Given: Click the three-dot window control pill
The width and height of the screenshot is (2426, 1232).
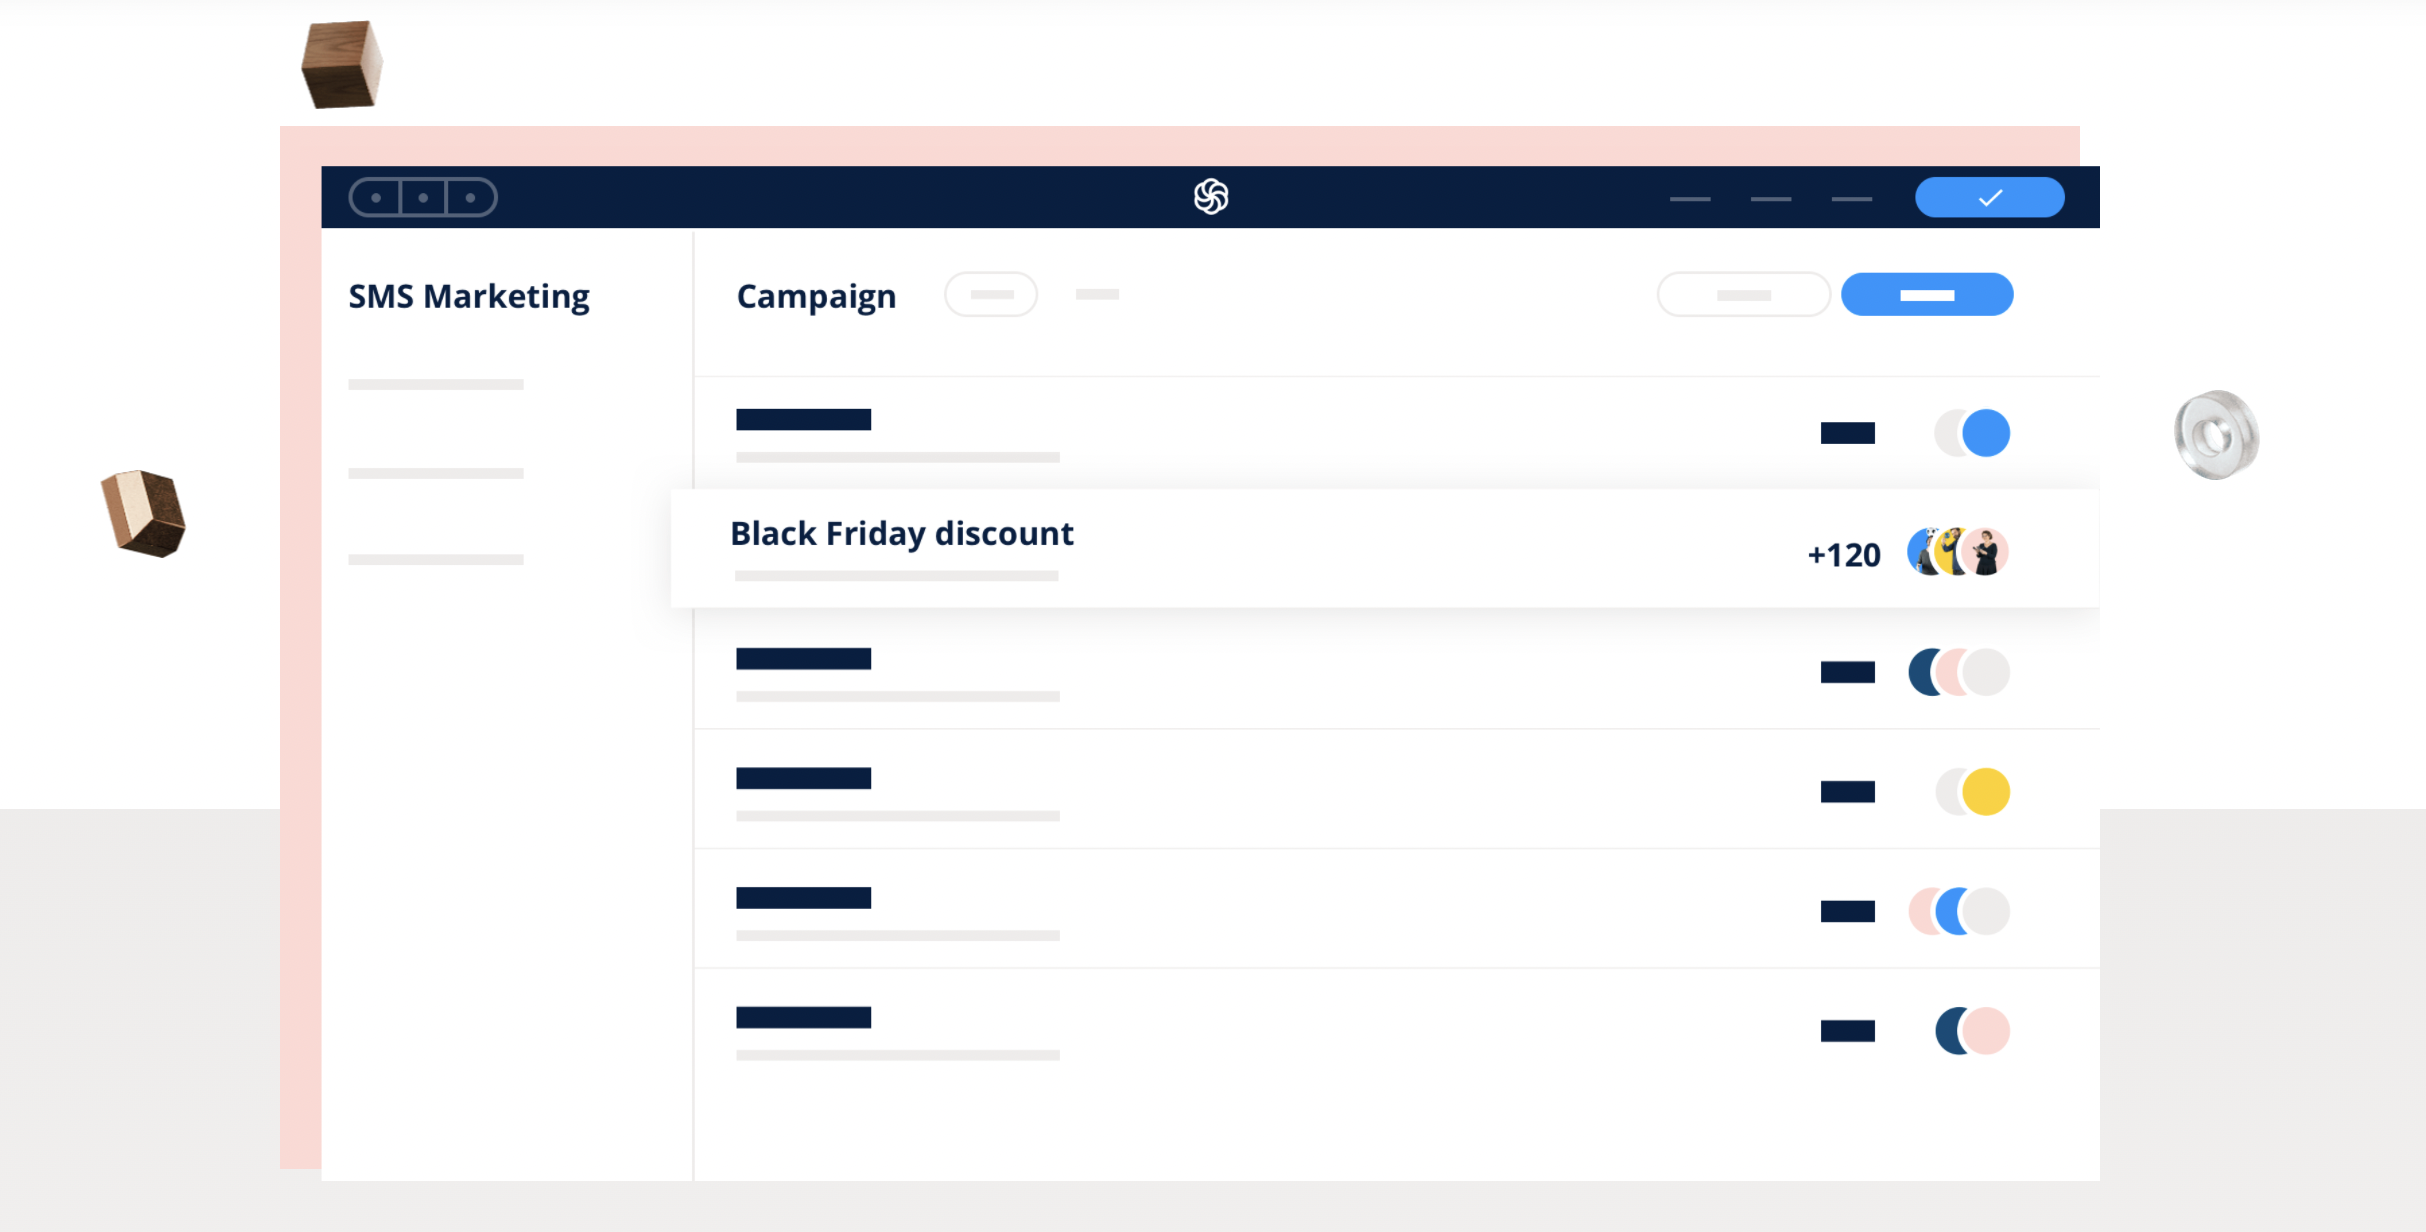Looking at the screenshot, I should tap(423, 197).
